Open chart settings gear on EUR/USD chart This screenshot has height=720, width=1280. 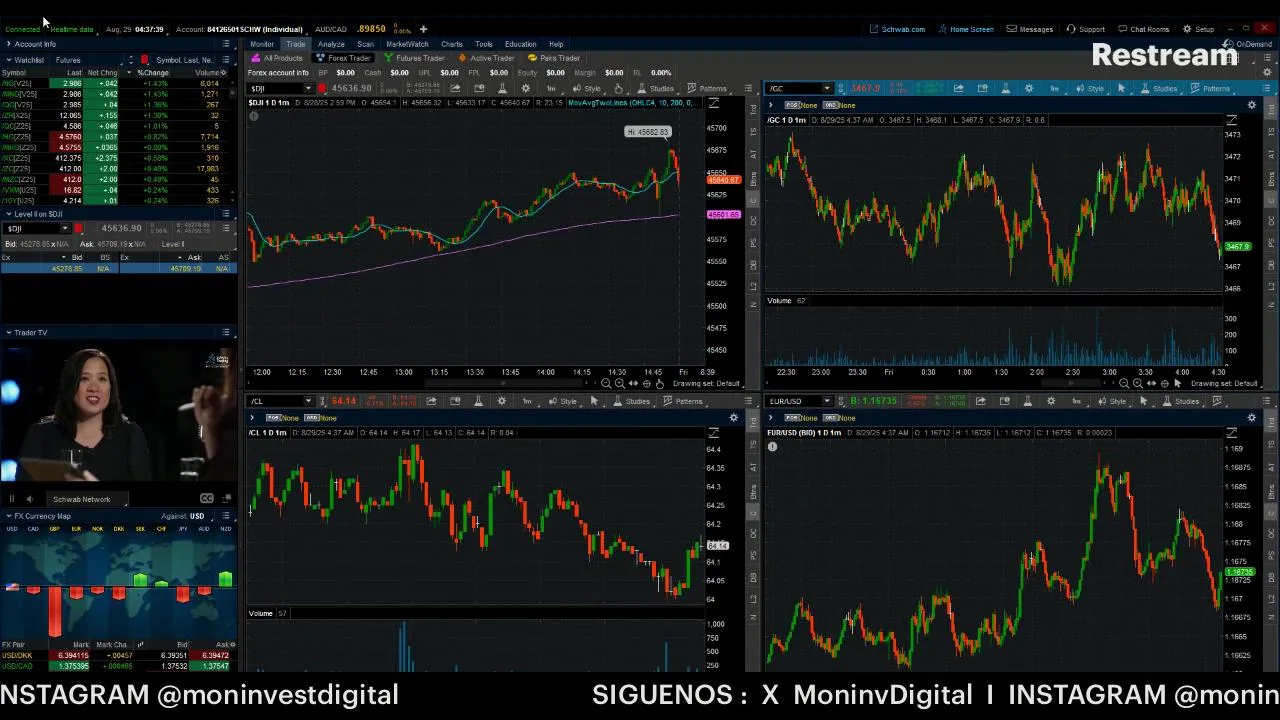pyautogui.click(x=1051, y=401)
